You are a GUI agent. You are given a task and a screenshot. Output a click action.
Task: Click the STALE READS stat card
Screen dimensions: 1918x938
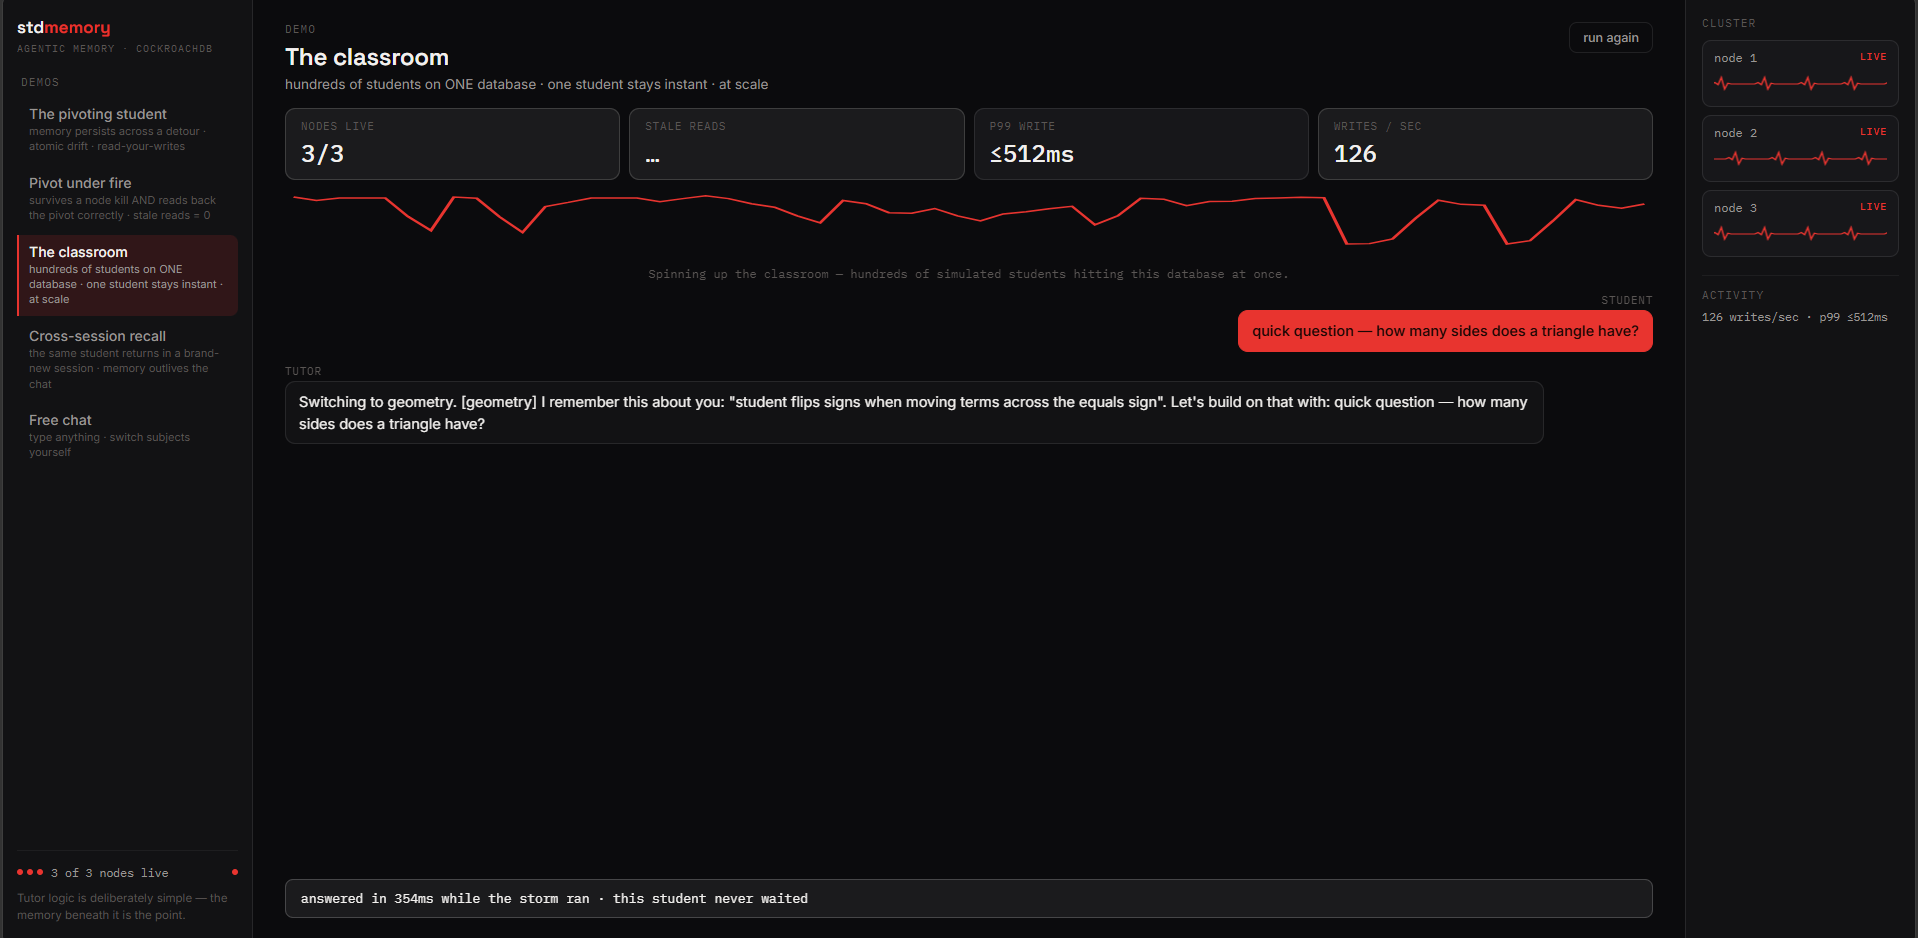(x=797, y=144)
